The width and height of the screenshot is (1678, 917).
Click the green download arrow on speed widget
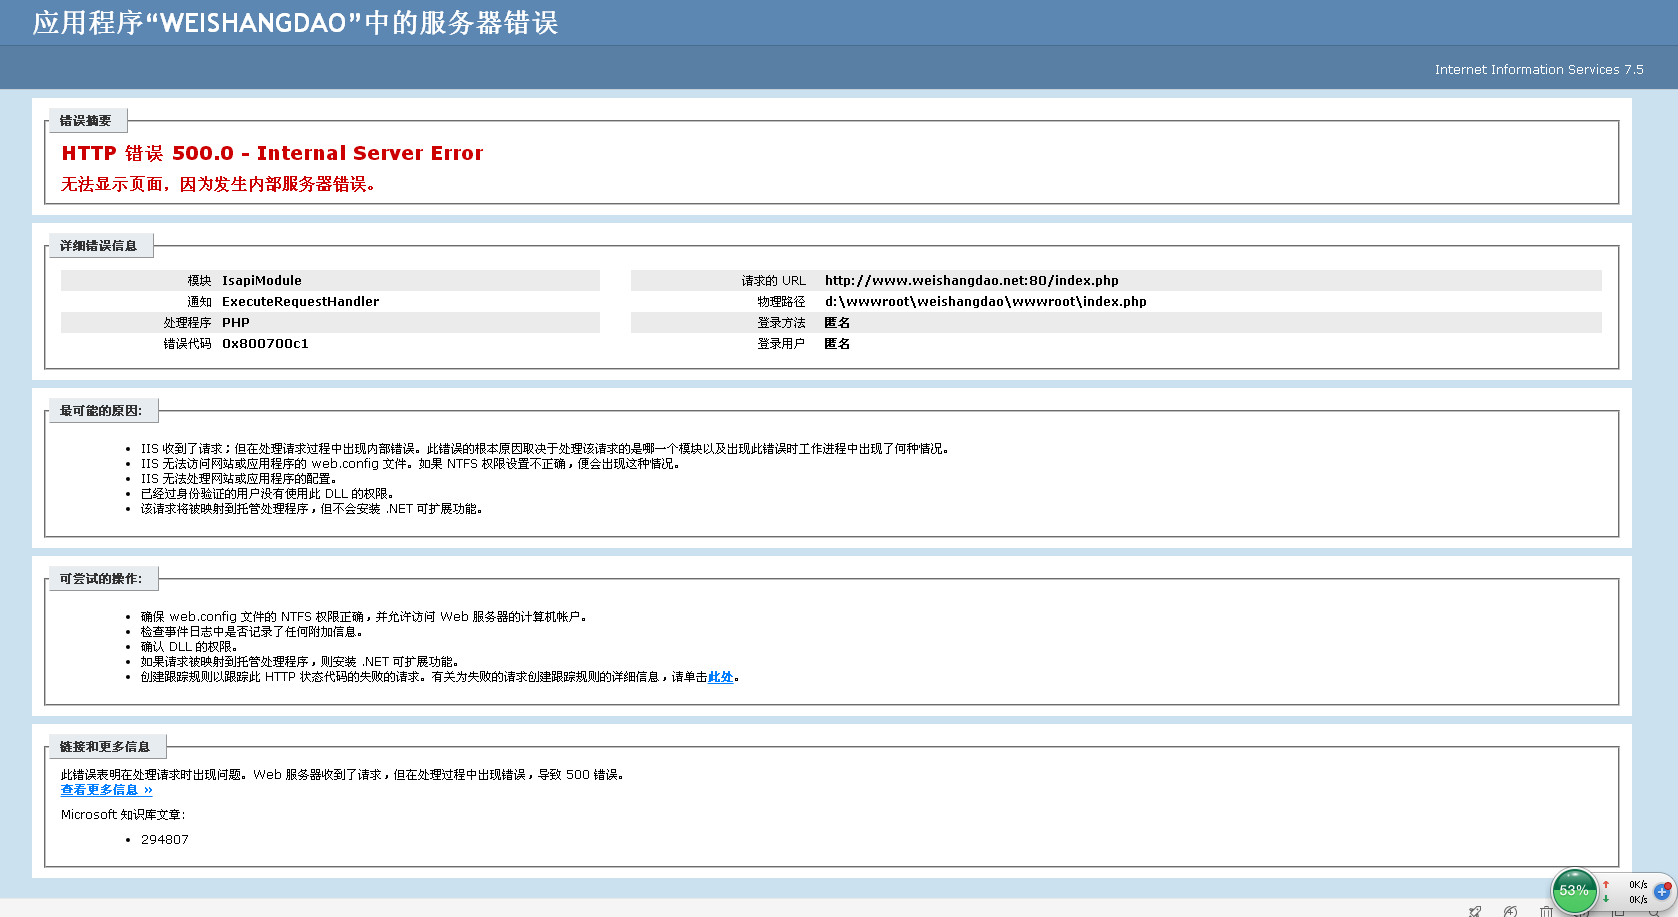tap(1606, 899)
